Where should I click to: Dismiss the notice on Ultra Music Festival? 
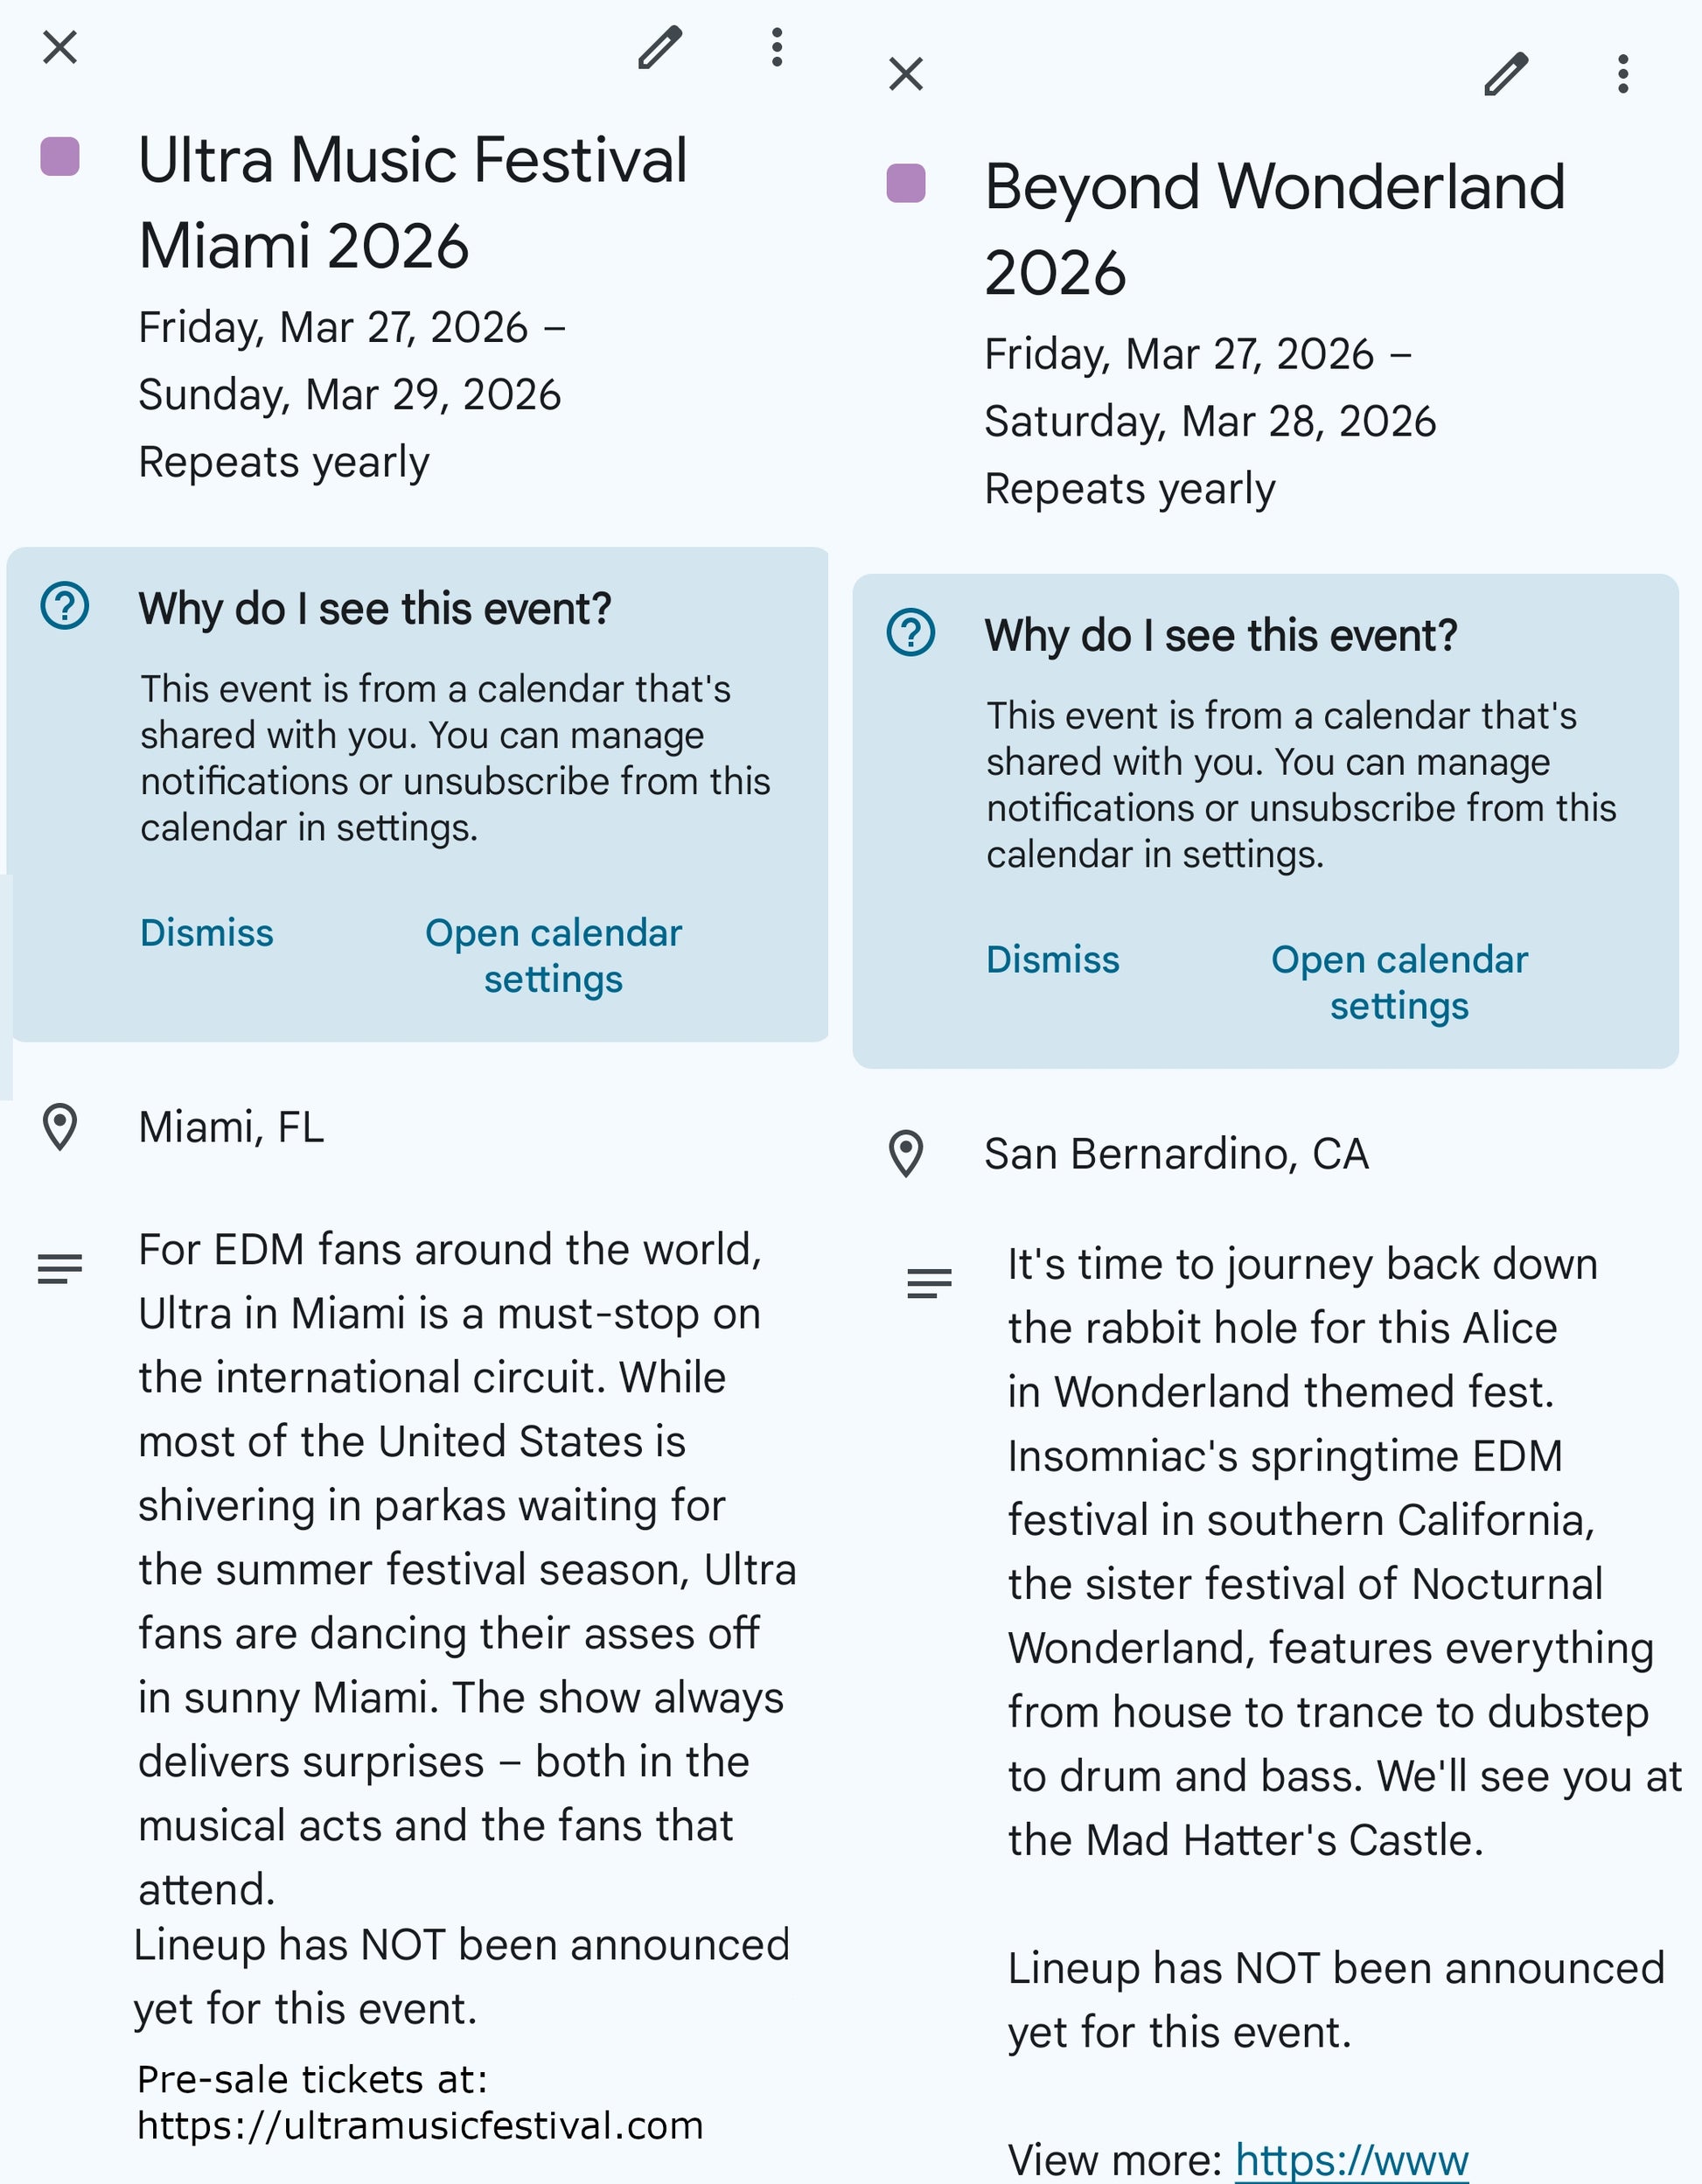pos(207,933)
